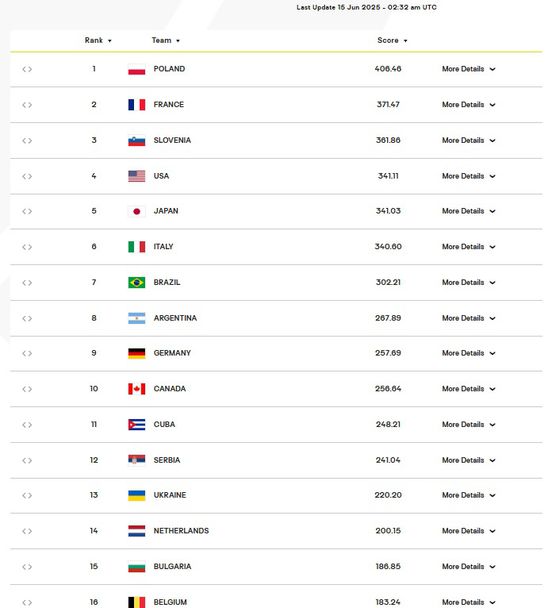Expand More Details for Poland
548x608 pixels.
tap(468, 69)
